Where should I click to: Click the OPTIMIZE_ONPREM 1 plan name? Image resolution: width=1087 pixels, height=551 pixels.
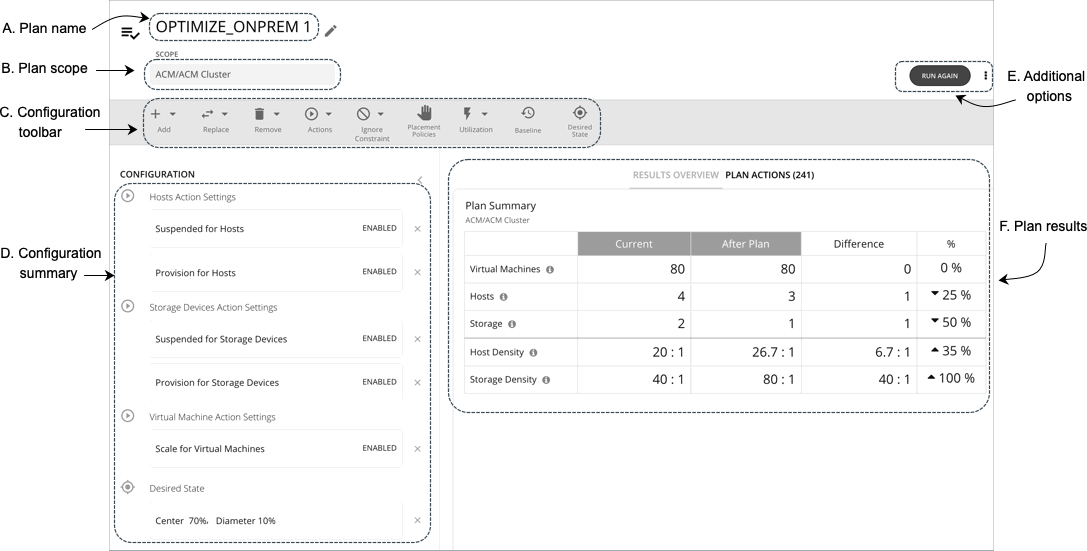pos(233,27)
